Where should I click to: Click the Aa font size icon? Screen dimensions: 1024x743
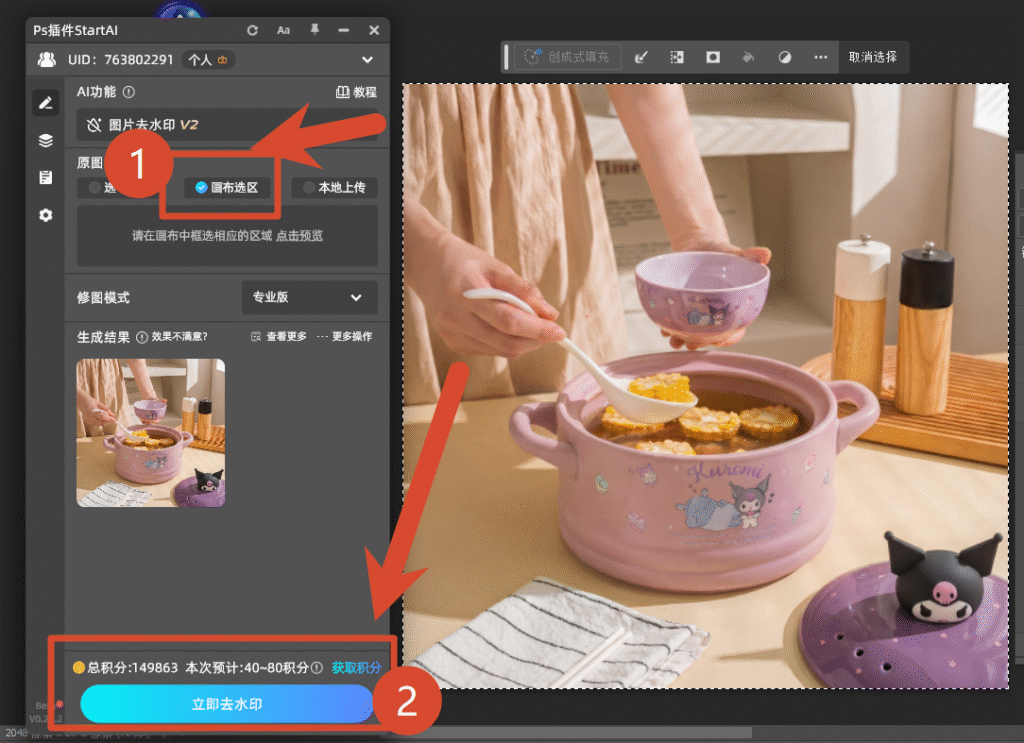pyautogui.click(x=283, y=30)
